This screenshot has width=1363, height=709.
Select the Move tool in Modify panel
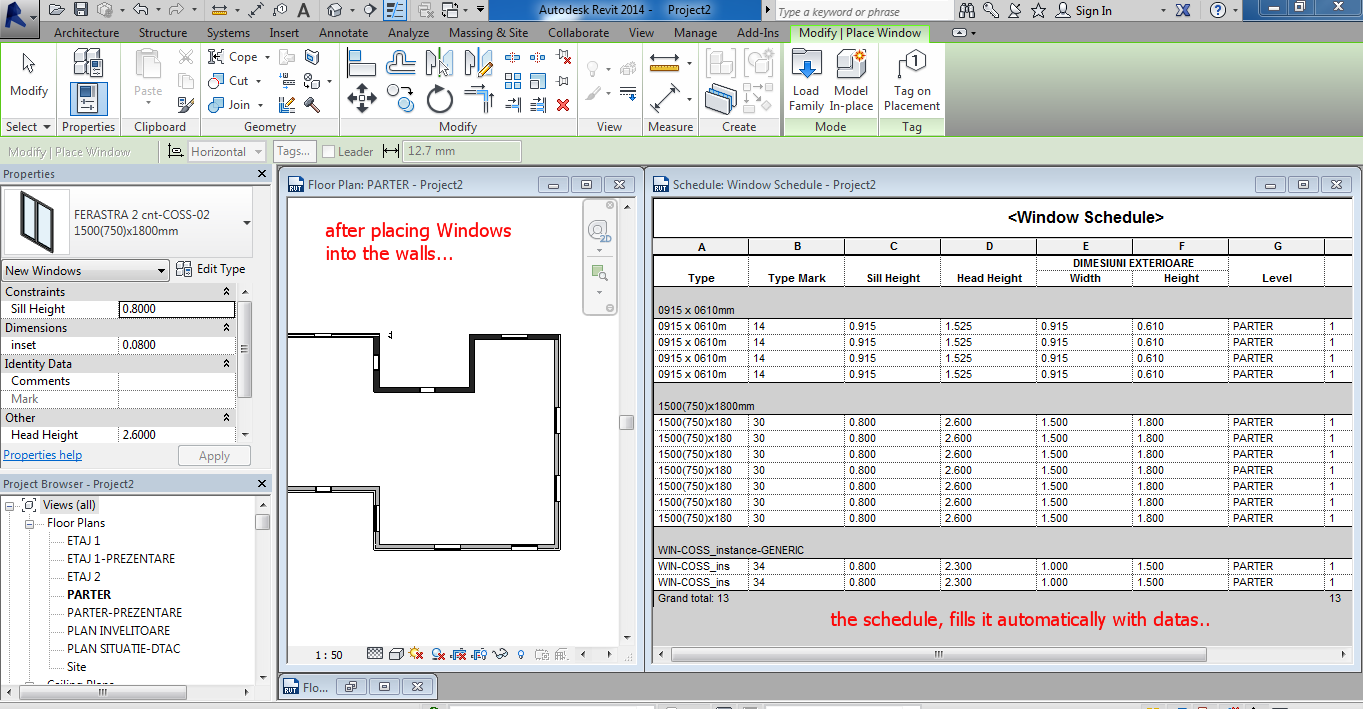tap(362, 99)
